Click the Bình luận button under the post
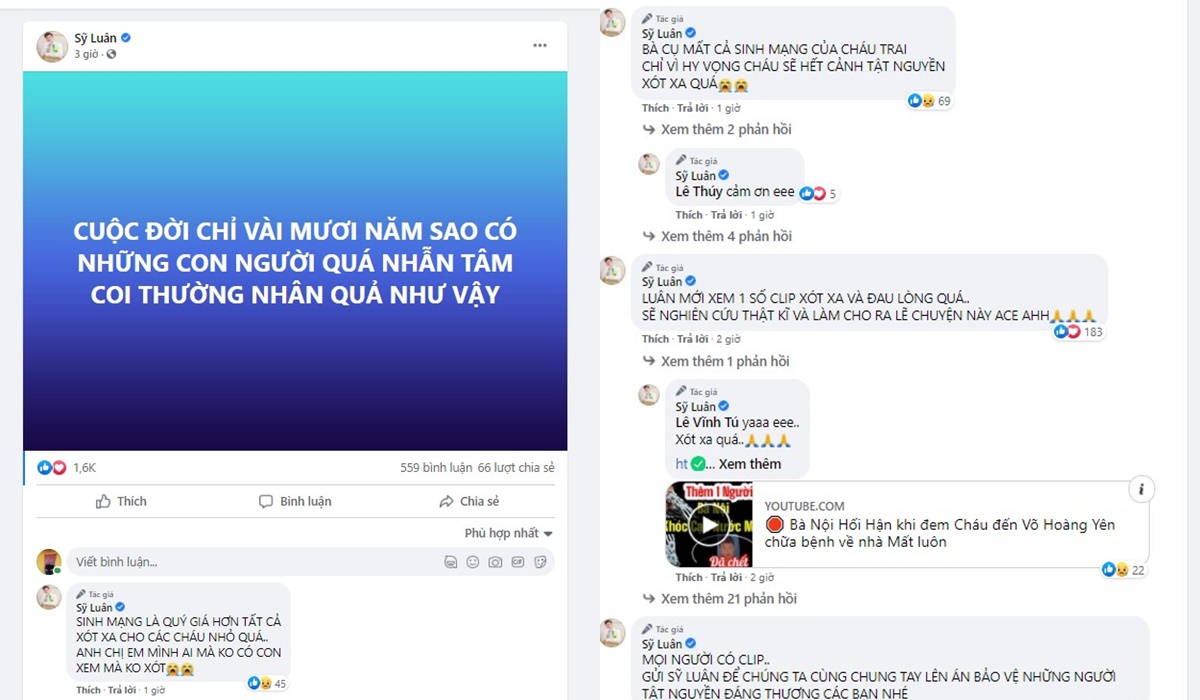Viewport: 1200px width, 700px height. (295, 502)
